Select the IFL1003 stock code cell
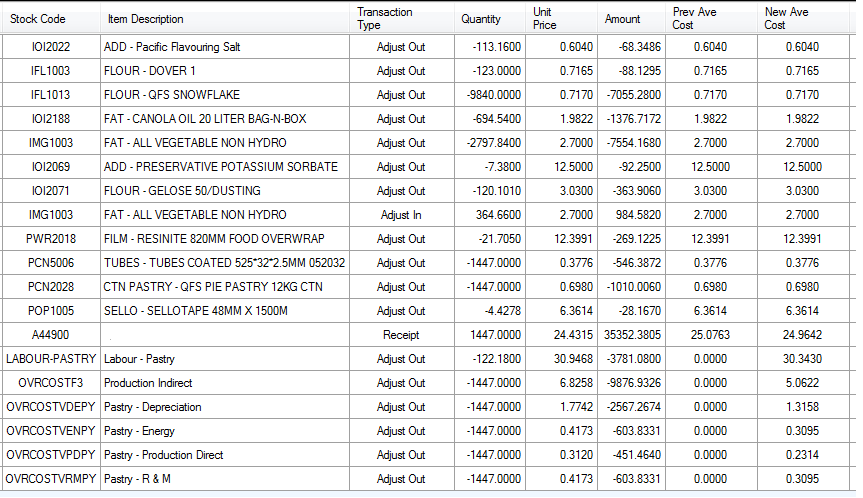The width and height of the screenshot is (863, 498). click(51, 71)
